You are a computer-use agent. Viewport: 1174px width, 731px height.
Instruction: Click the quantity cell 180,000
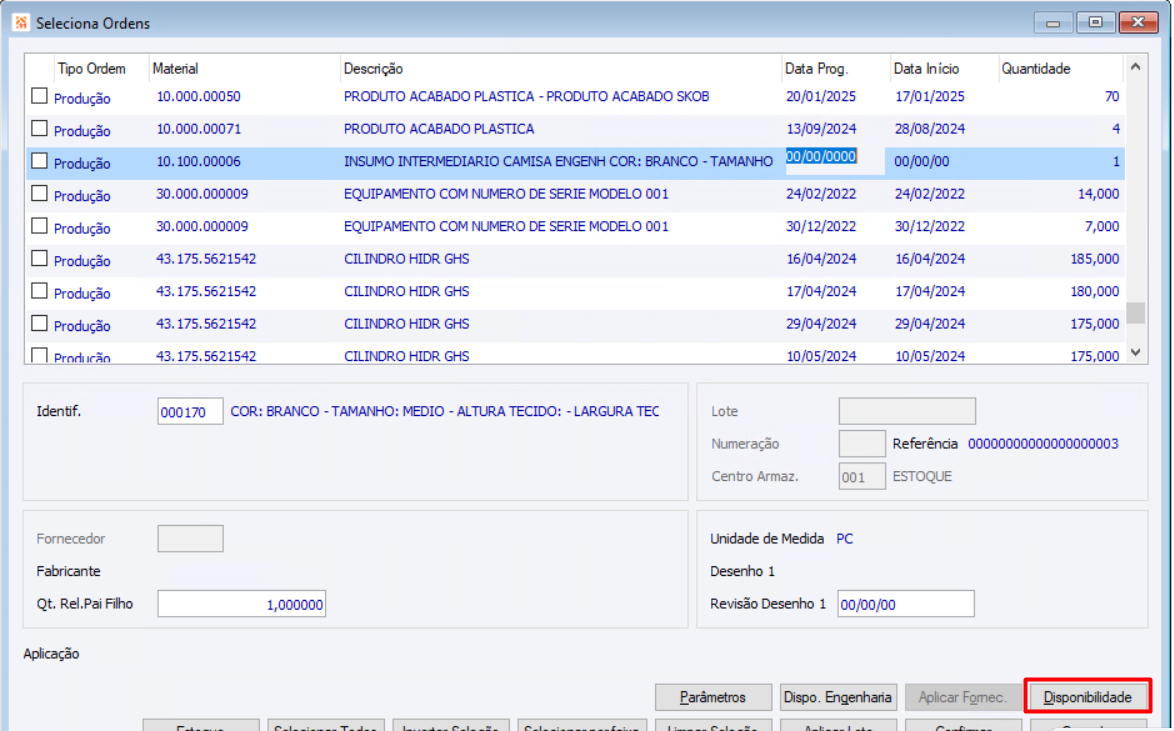1095,291
